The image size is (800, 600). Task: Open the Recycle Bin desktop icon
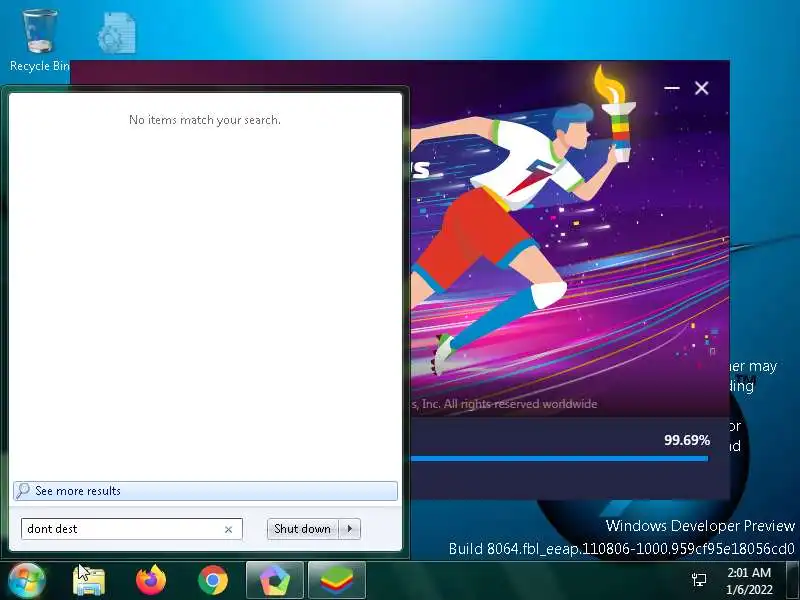[x=39, y=40]
